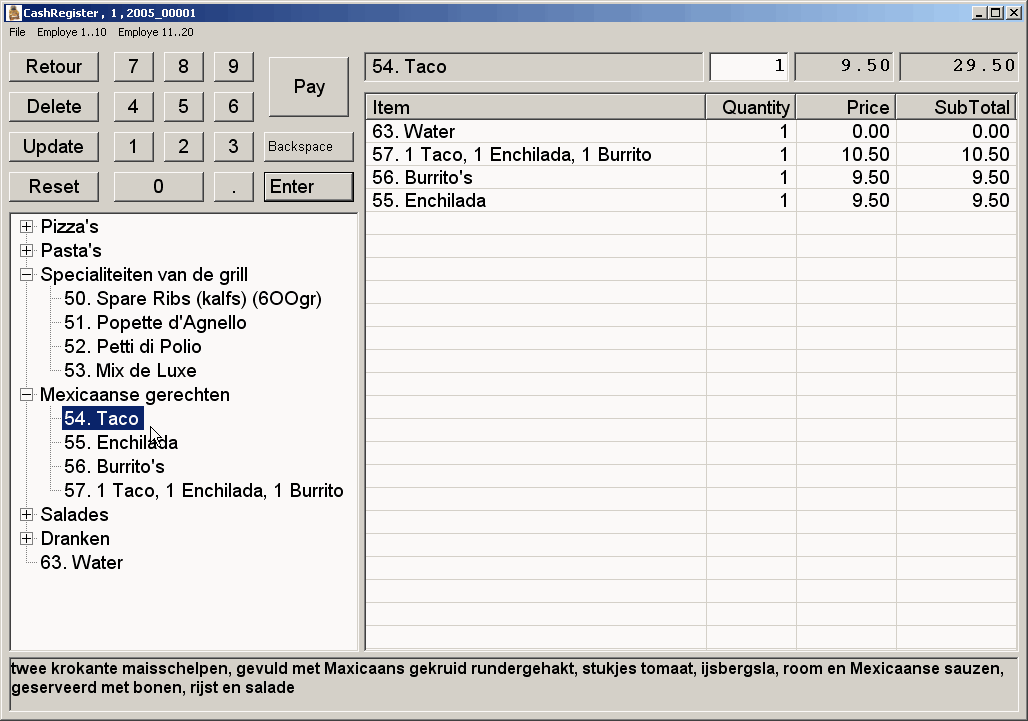The width and height of the screenshot is (1028, 721).
Task: Open the Employe 1..10 menu
Action: (x=71, y=32)
